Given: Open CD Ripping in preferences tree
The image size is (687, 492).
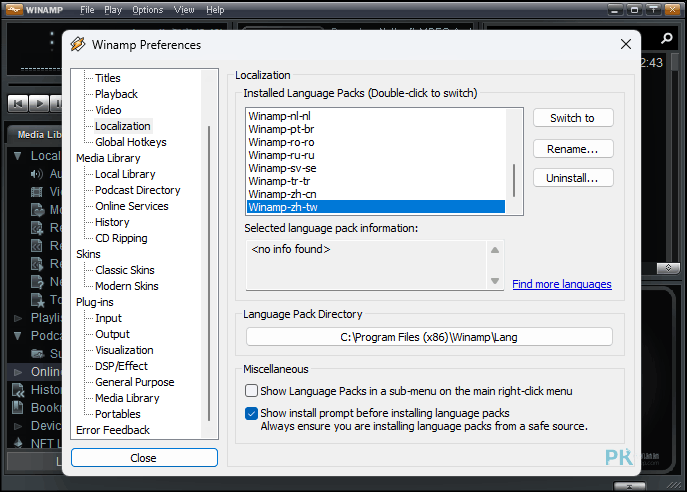Looking at the screenshot, I should coord(121,238).
